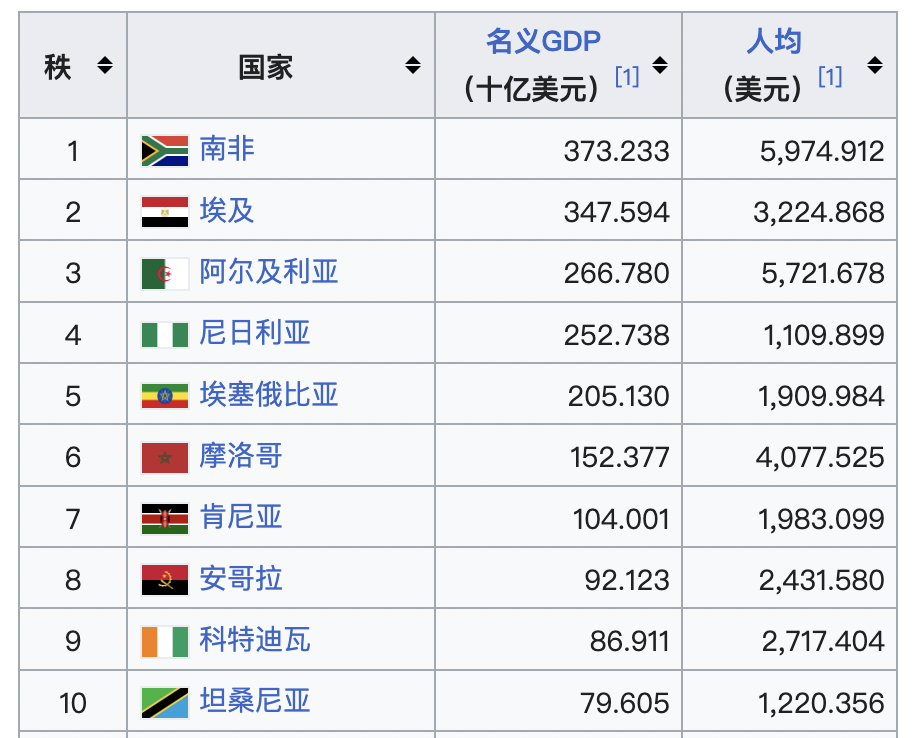This screenshot has width=922, height=738.
Task: Click the South Africa flag icon
Action: tap(165, 151)
